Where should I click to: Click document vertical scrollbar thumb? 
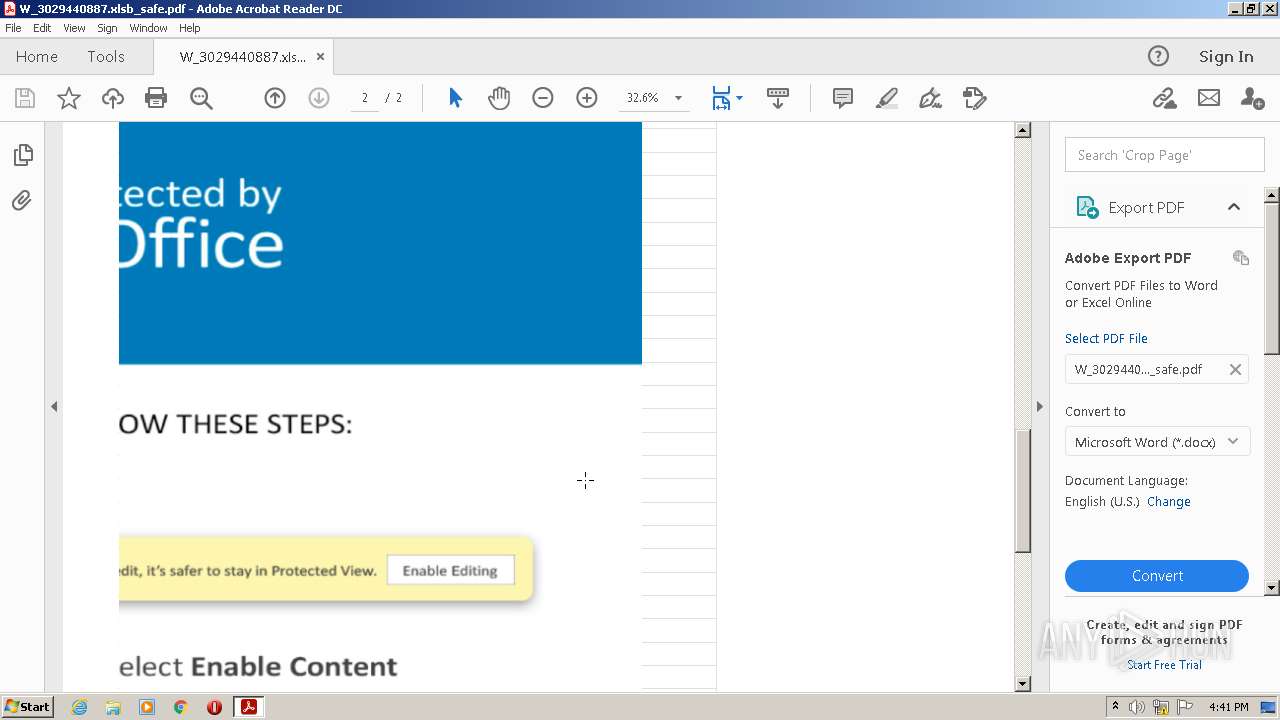tap(1022, 491)
